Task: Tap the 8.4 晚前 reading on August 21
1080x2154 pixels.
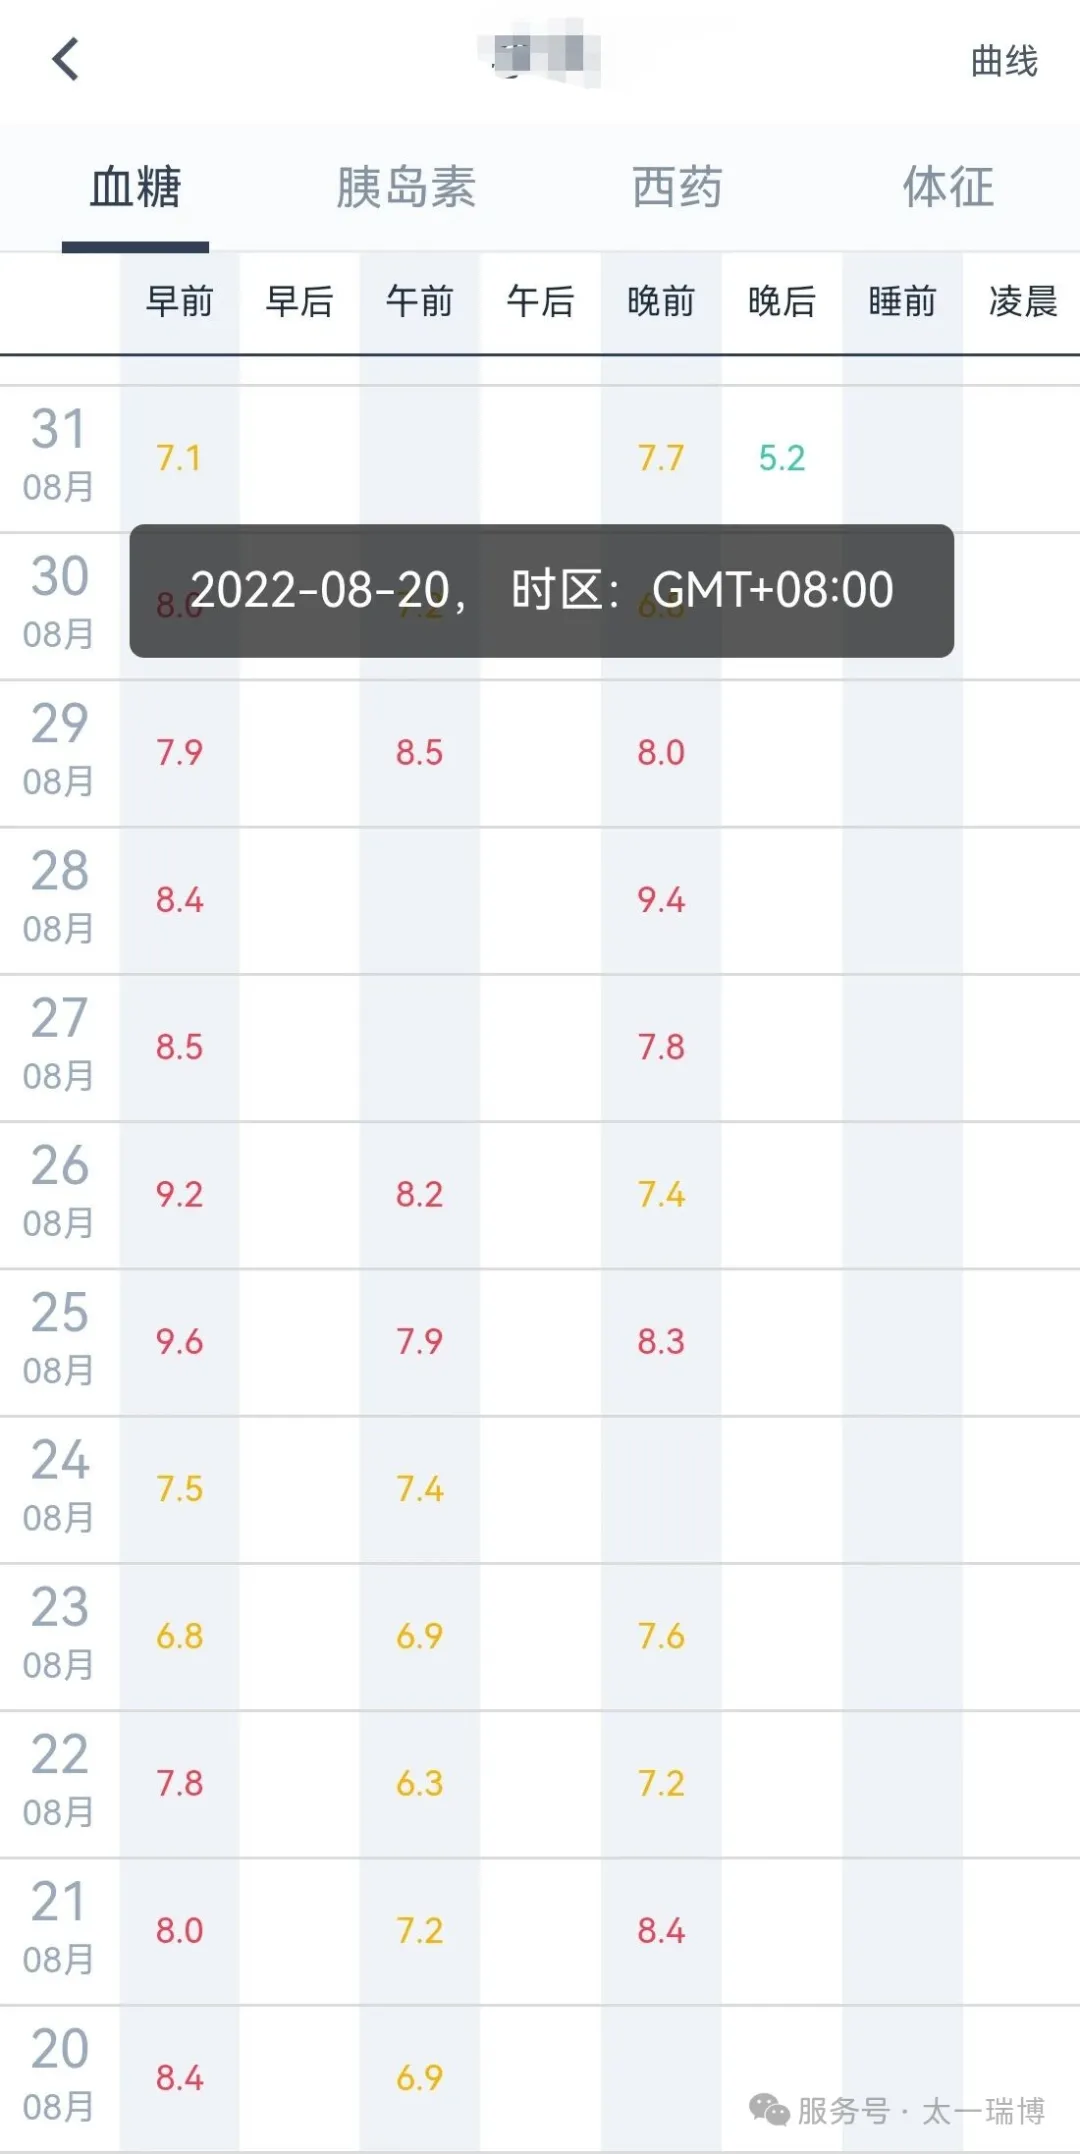Action: click(661, 1930)
